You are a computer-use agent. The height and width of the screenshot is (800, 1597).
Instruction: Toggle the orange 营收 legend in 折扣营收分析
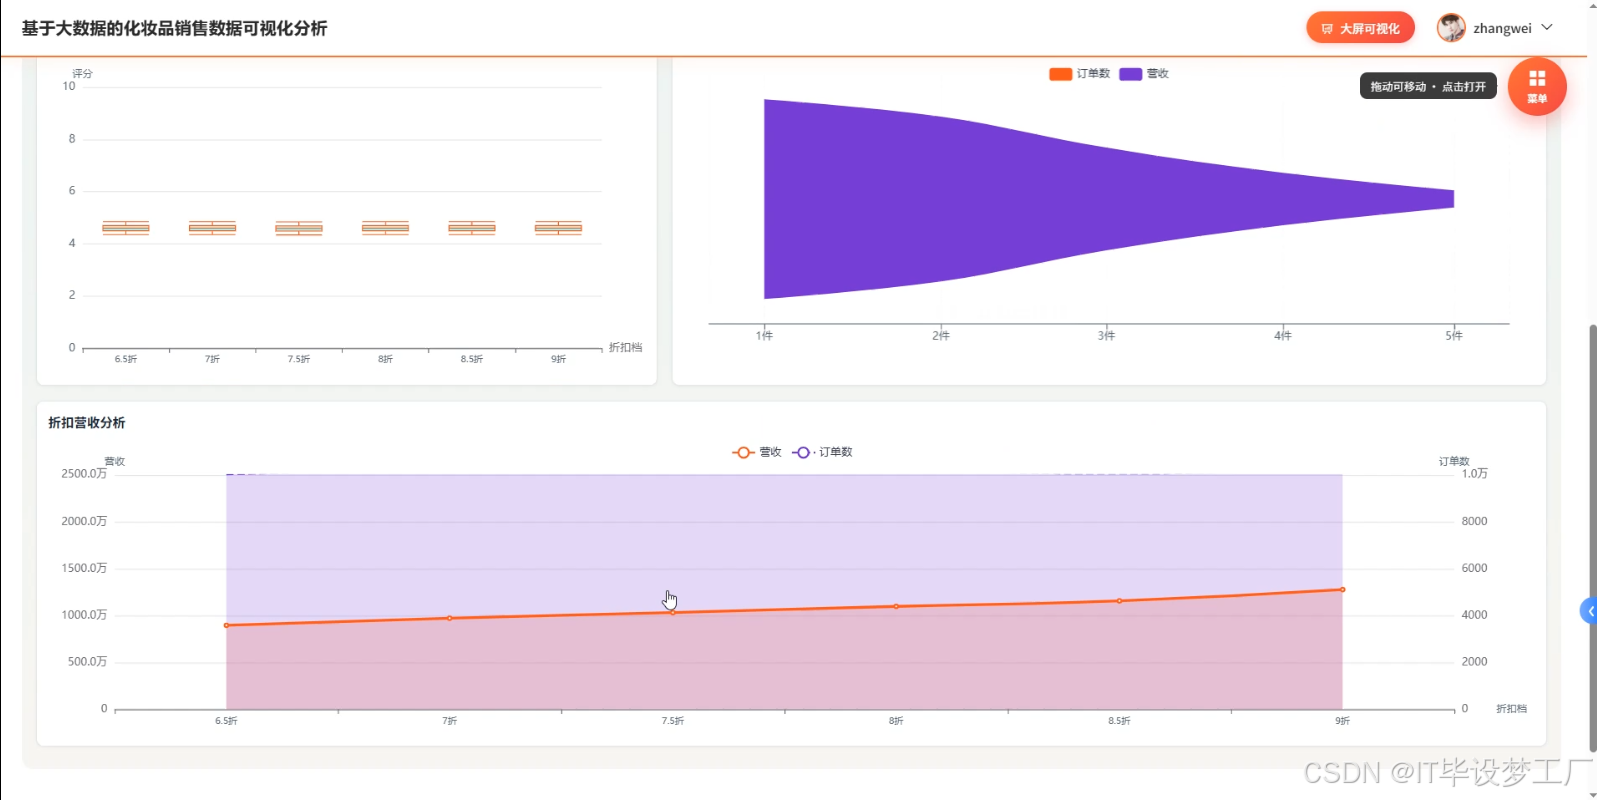[x=757, y=452]
